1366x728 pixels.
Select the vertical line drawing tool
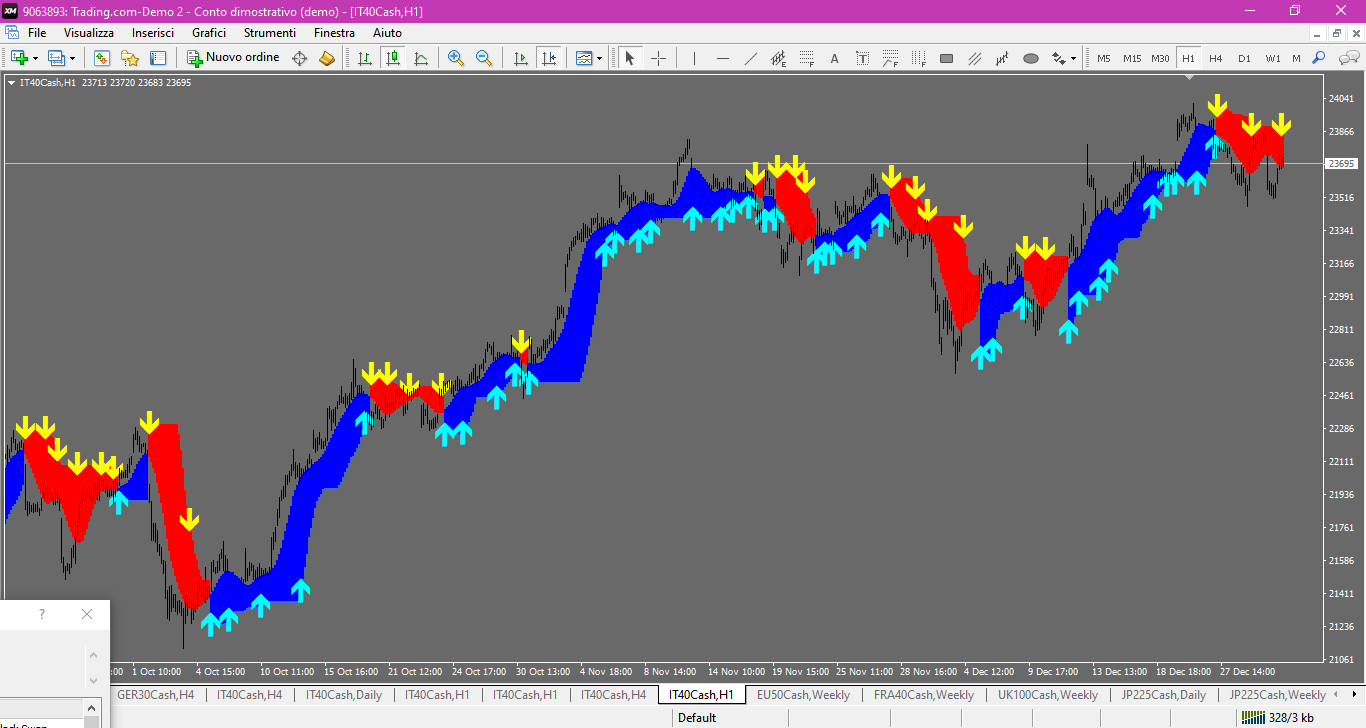coord(694,58)
